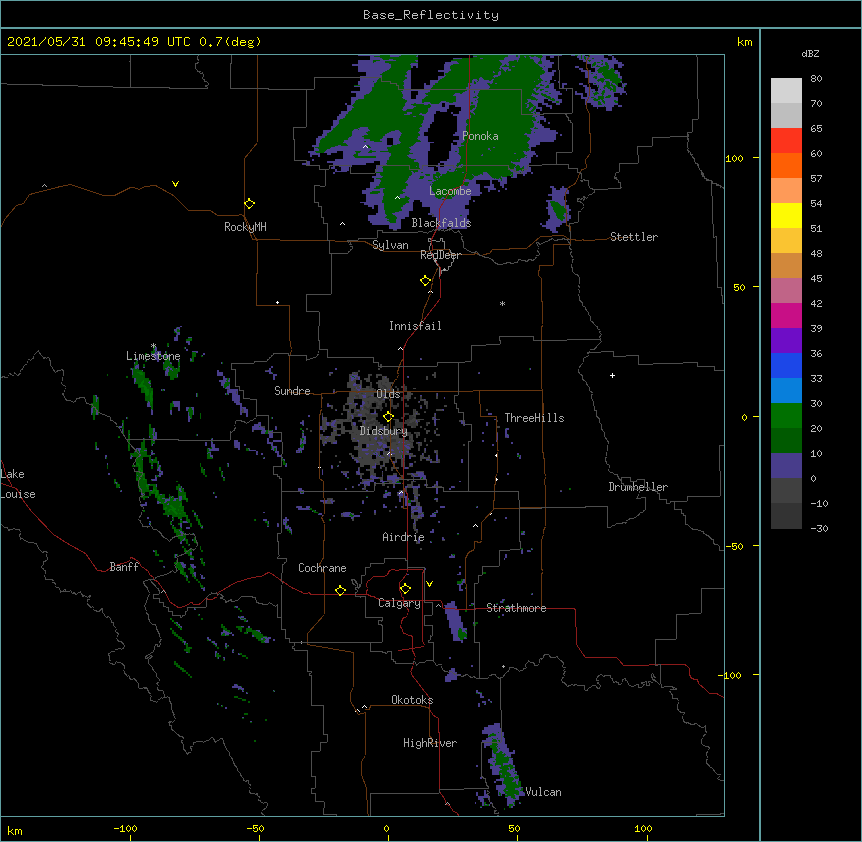862x842 pixels.
Task: Click the Stettler city label
Action: coord(634,237)
